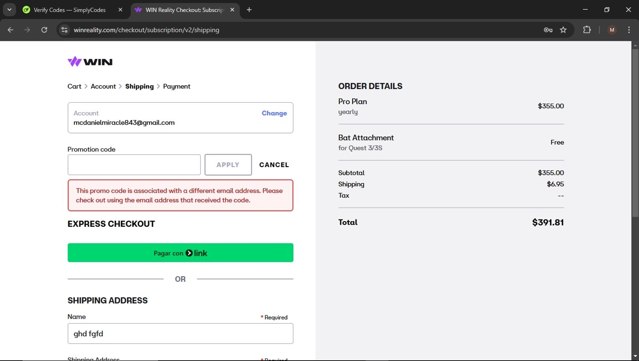Apply the promotion code
The image size is (639, 361).
pyautogui.click(x=228, y=165)
